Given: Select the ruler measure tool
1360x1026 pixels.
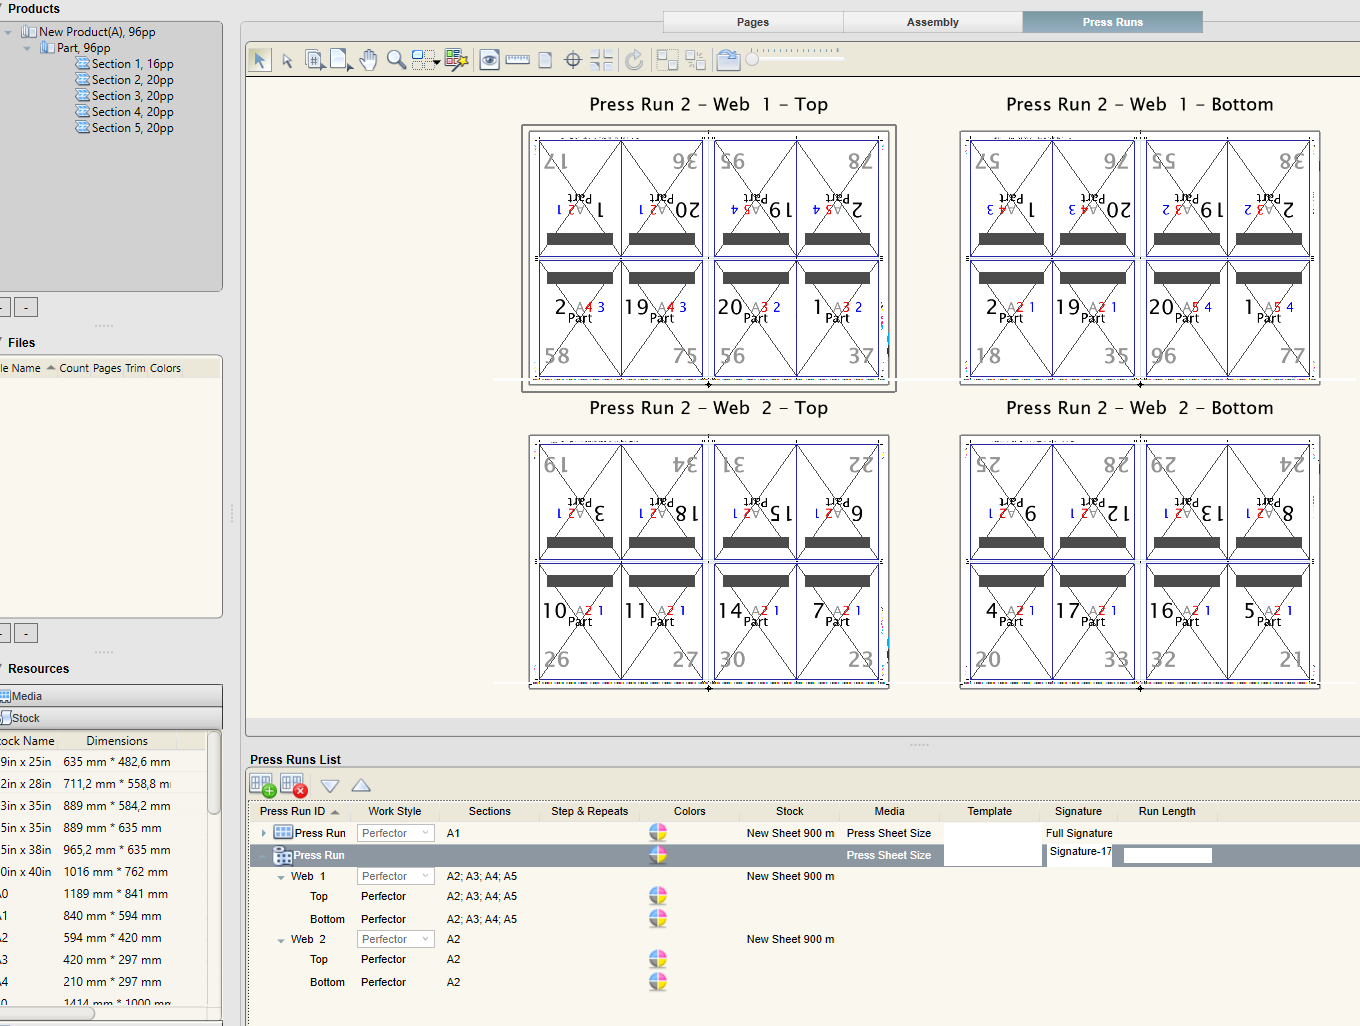Looking at the screenshot, I should click(517, 60).
